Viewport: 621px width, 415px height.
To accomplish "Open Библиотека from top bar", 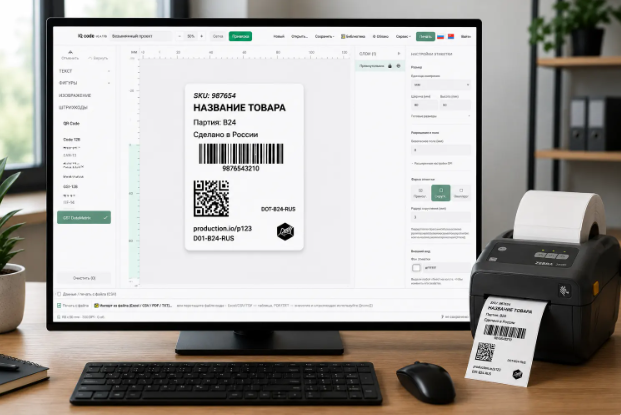I will (353, 36).
